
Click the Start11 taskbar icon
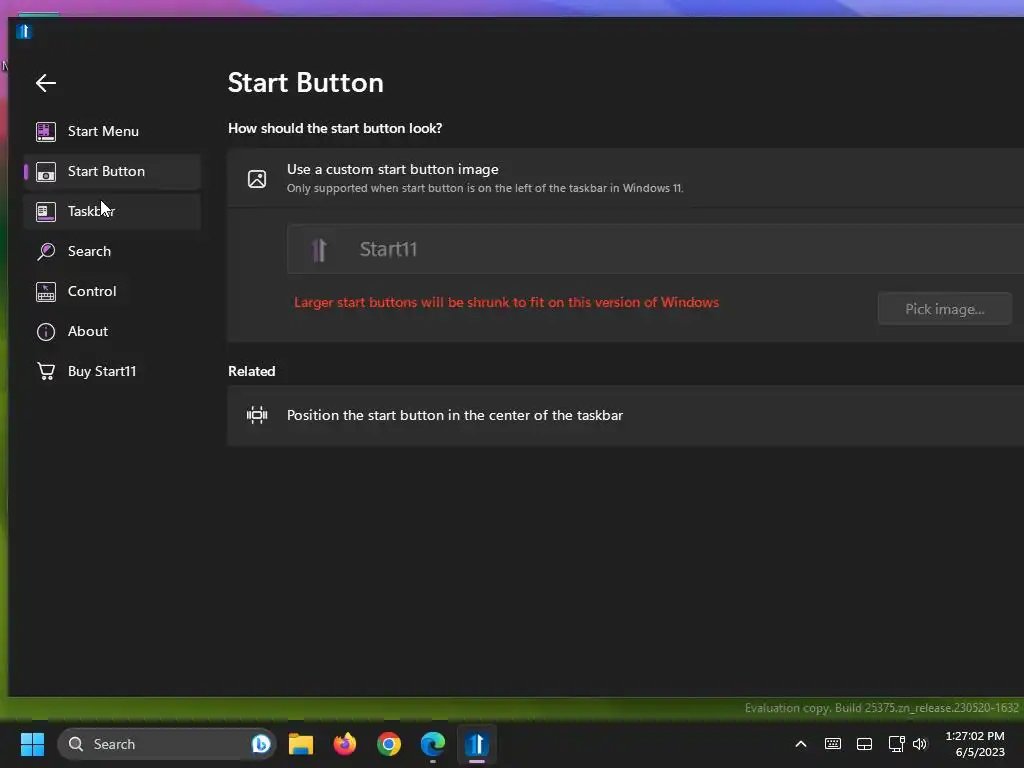(477, 744)
